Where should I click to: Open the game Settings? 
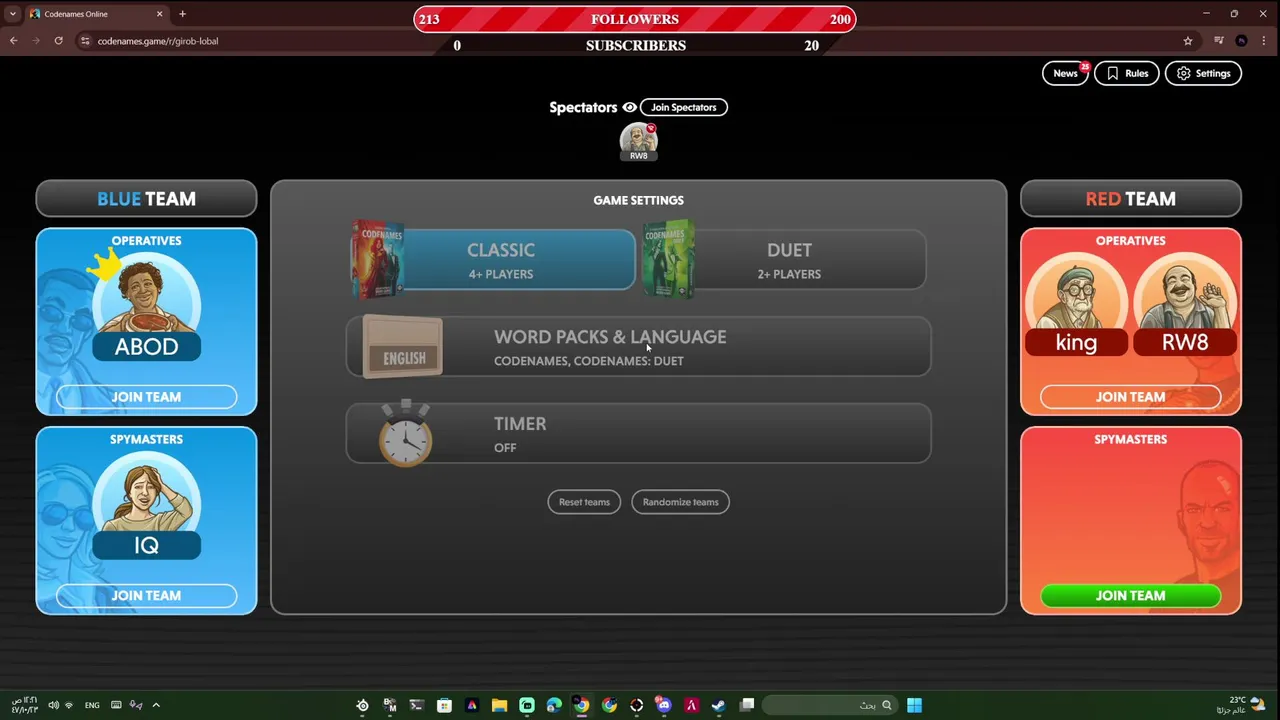(1203, 73)
